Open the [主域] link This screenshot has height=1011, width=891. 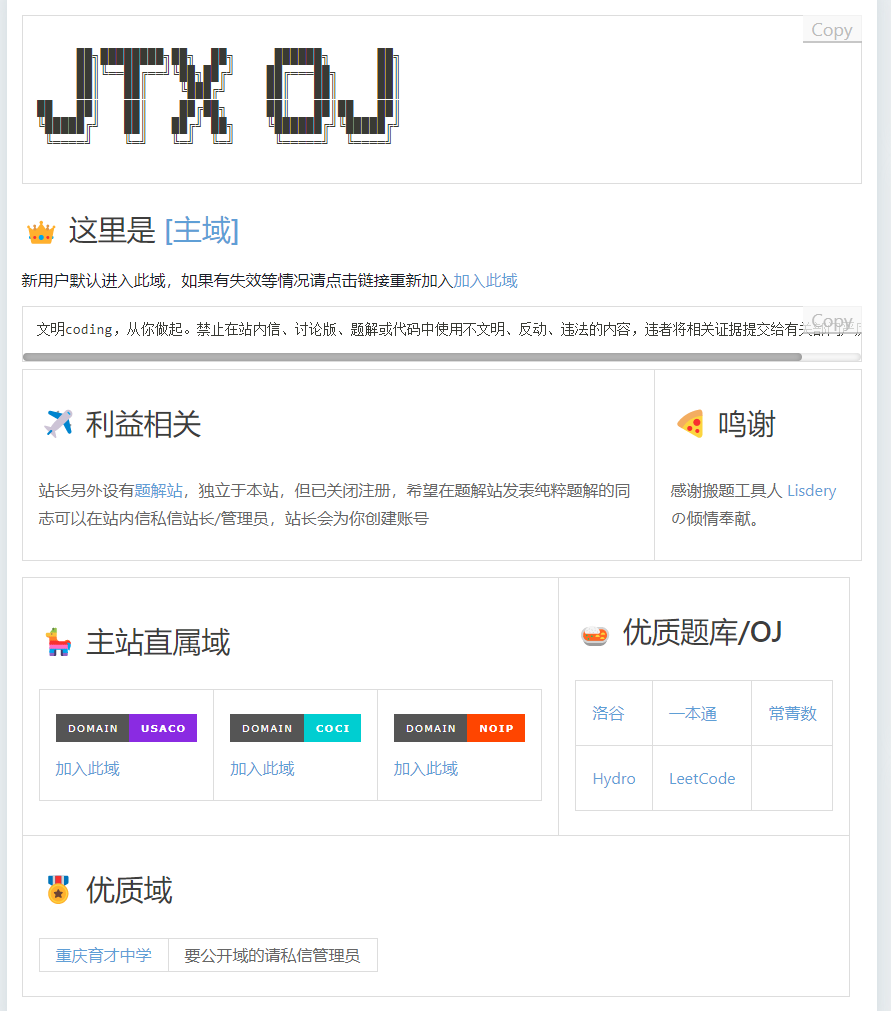201,231
